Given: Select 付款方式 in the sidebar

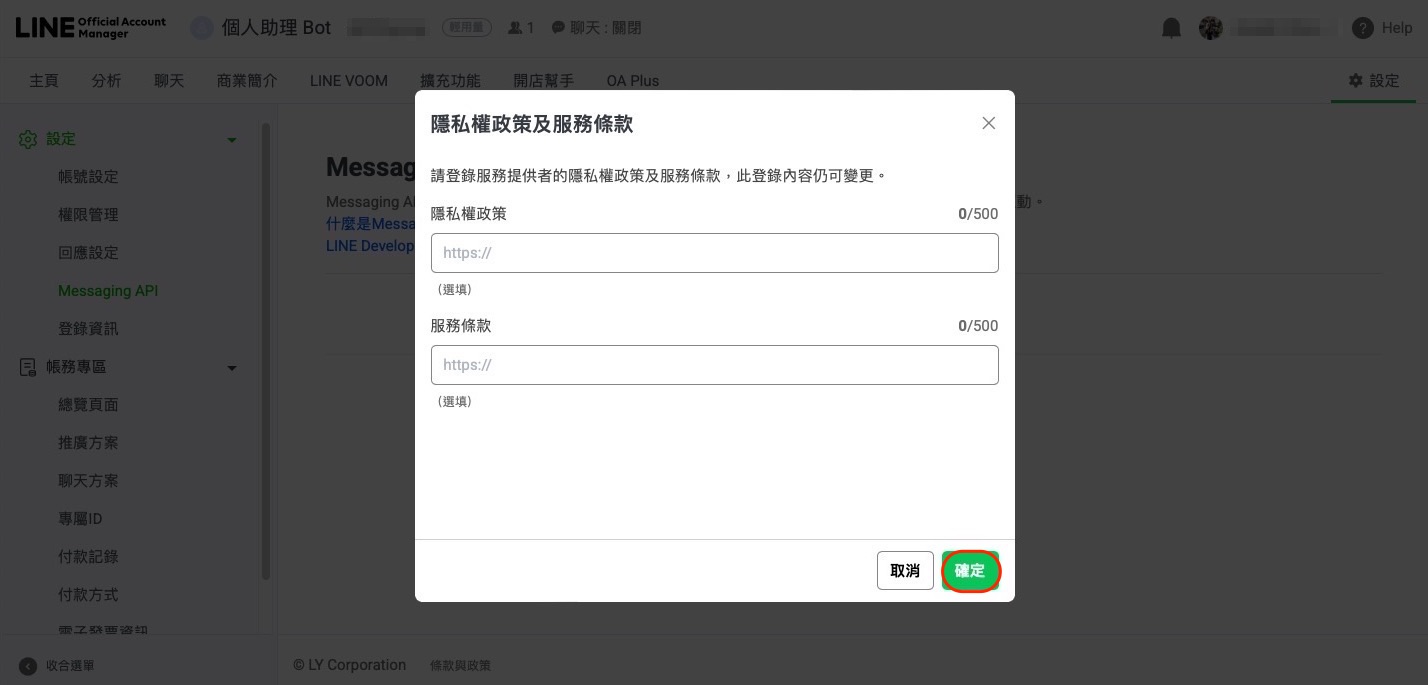Looking at the screenshot, I should click(x=88, y=595).
